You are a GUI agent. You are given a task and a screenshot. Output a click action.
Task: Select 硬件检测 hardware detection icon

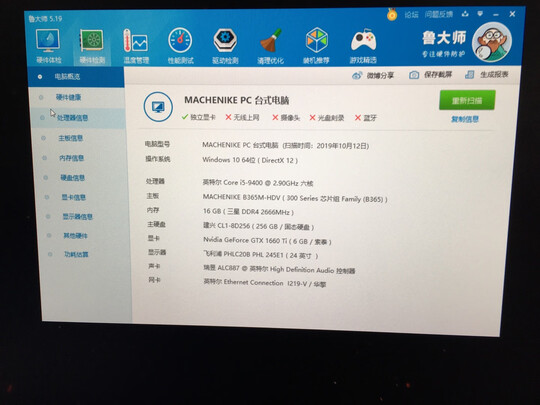[x=92, y=46]
